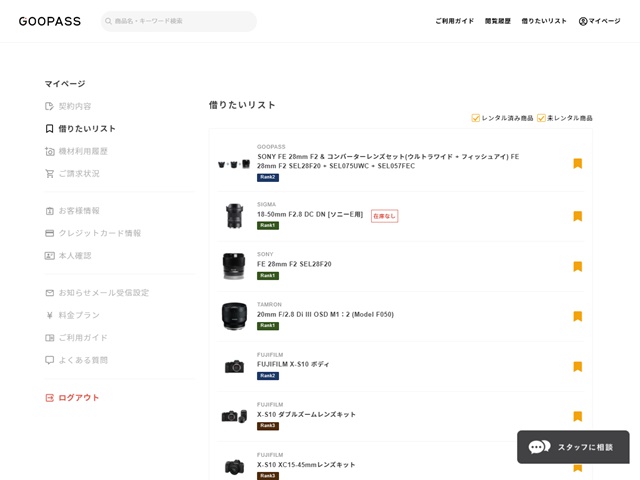Open 本人確認 in sidebar

pos(75,256)
